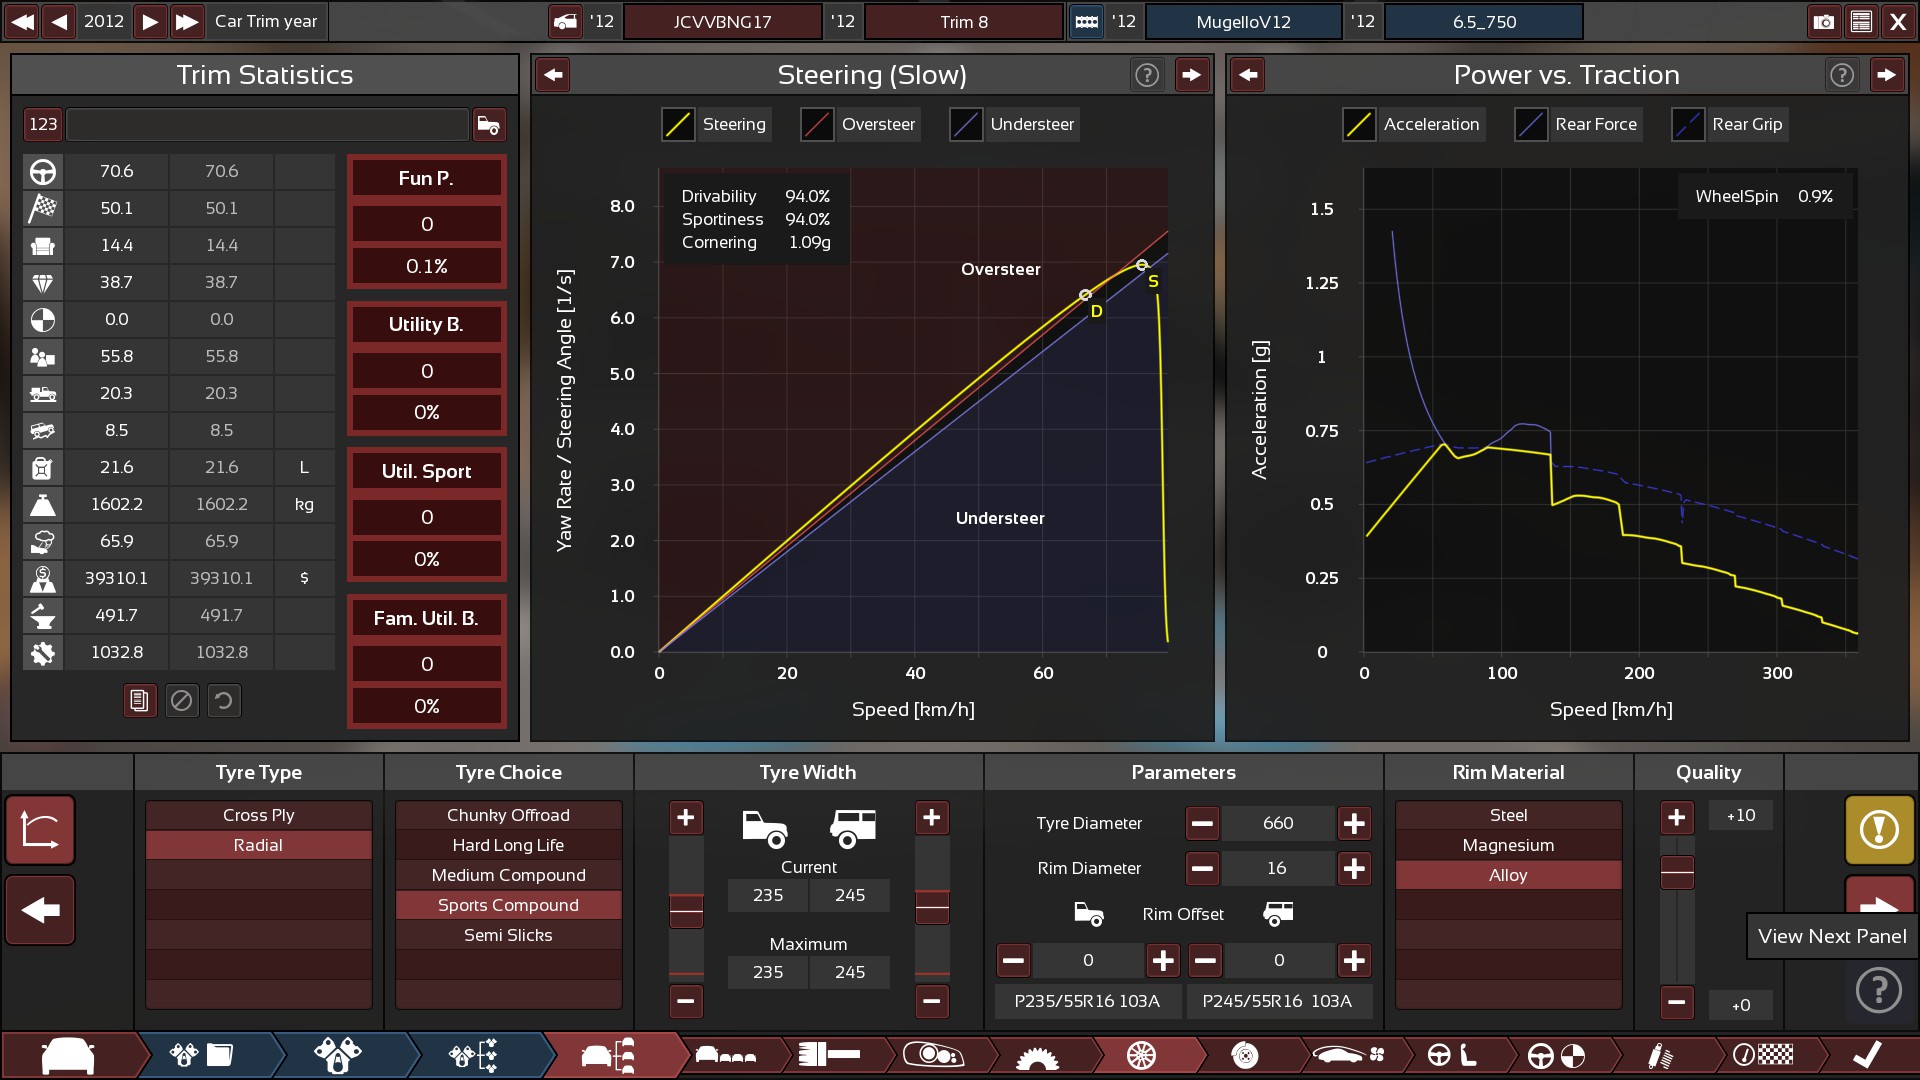Image resolution: width=1920 pixels, height=1080 pixels.
Task: Click the load car icon beside search field
Action: click(489, 124)
